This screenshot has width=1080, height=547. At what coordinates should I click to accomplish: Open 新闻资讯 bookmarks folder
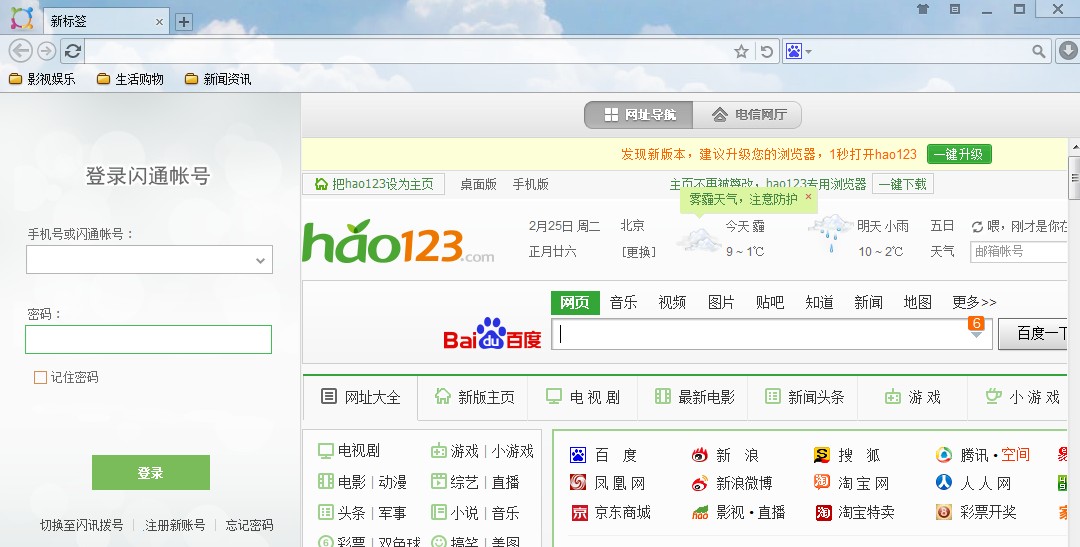pos(218,79)
